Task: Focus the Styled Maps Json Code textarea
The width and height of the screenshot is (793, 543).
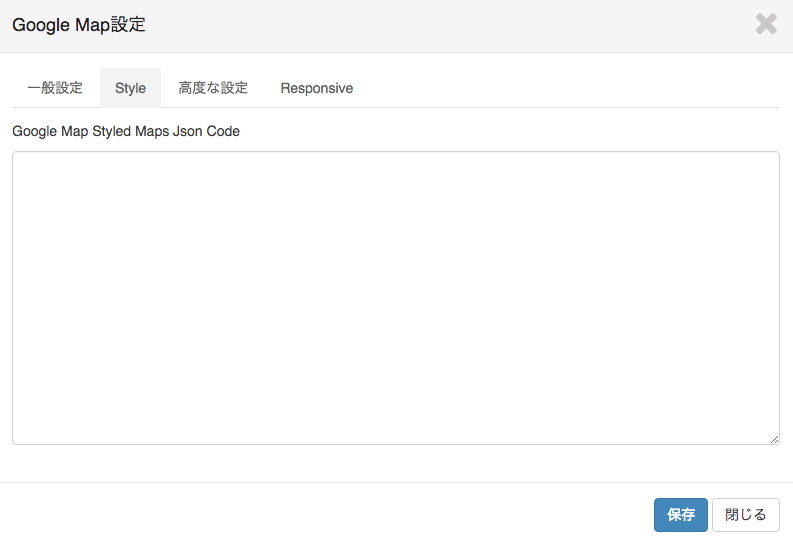Action: tap(395, 298)
